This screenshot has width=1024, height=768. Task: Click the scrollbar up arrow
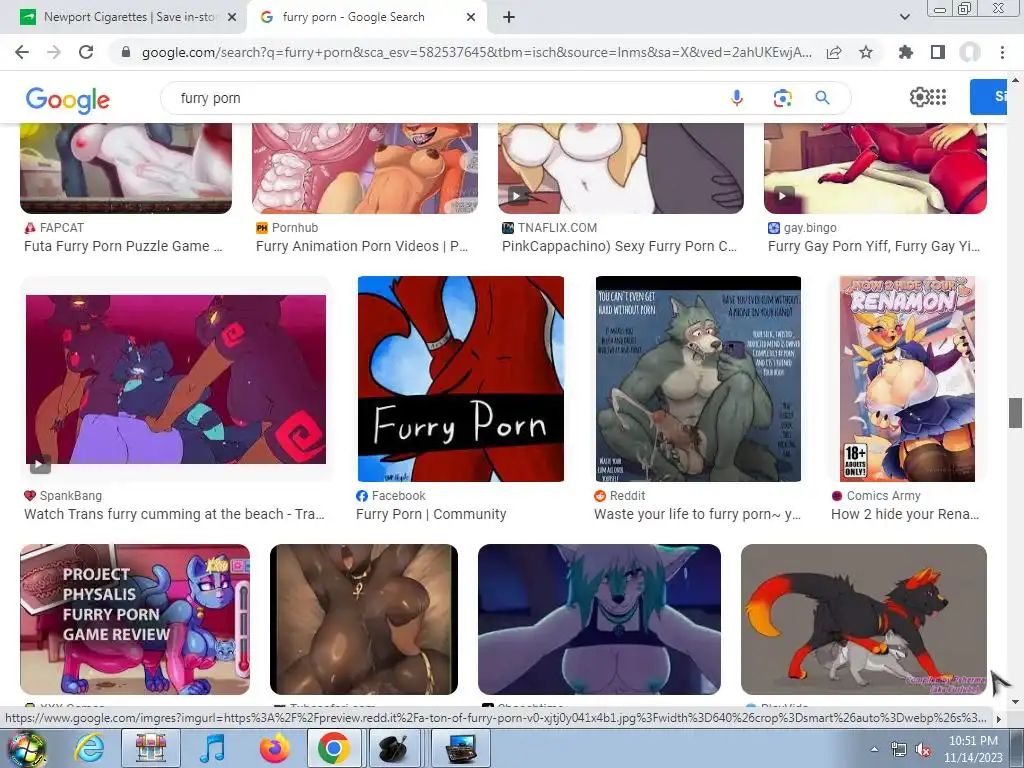point(1015,80)
